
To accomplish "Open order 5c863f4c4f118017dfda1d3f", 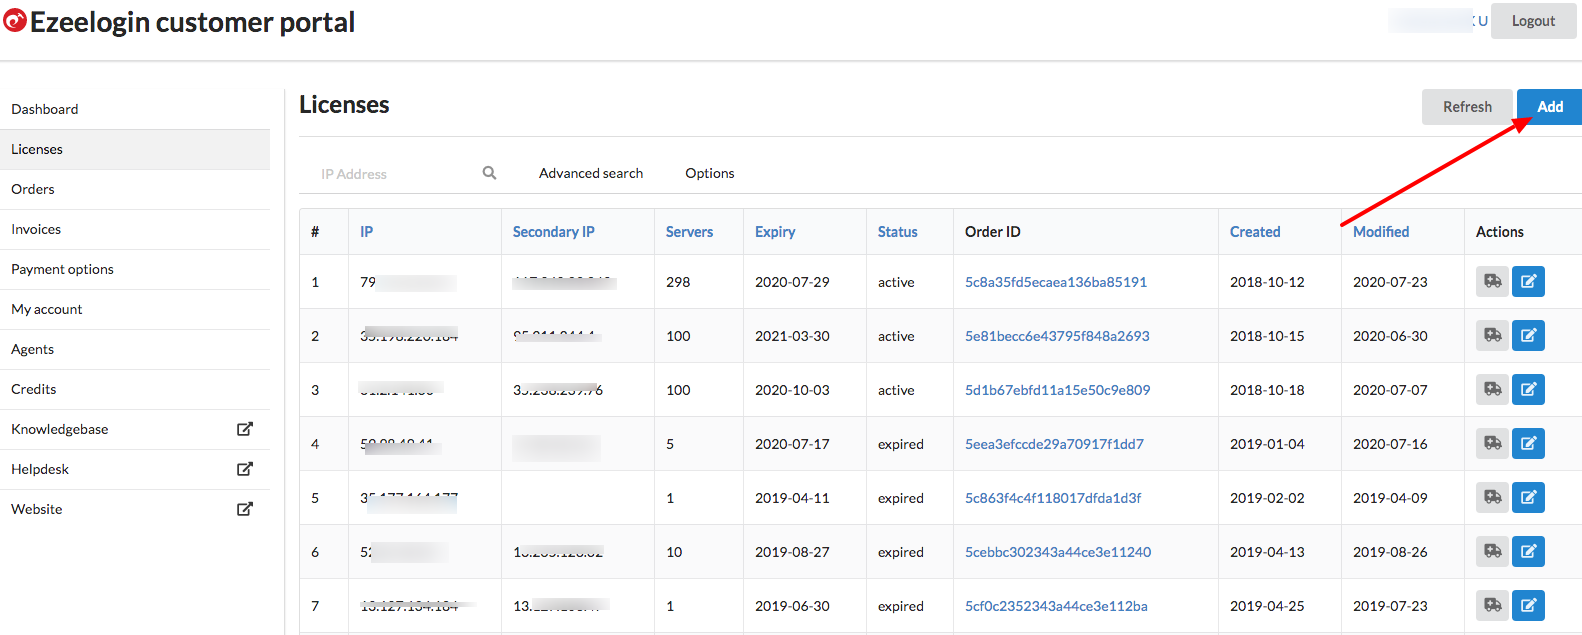I will (x=1053, y=498).
